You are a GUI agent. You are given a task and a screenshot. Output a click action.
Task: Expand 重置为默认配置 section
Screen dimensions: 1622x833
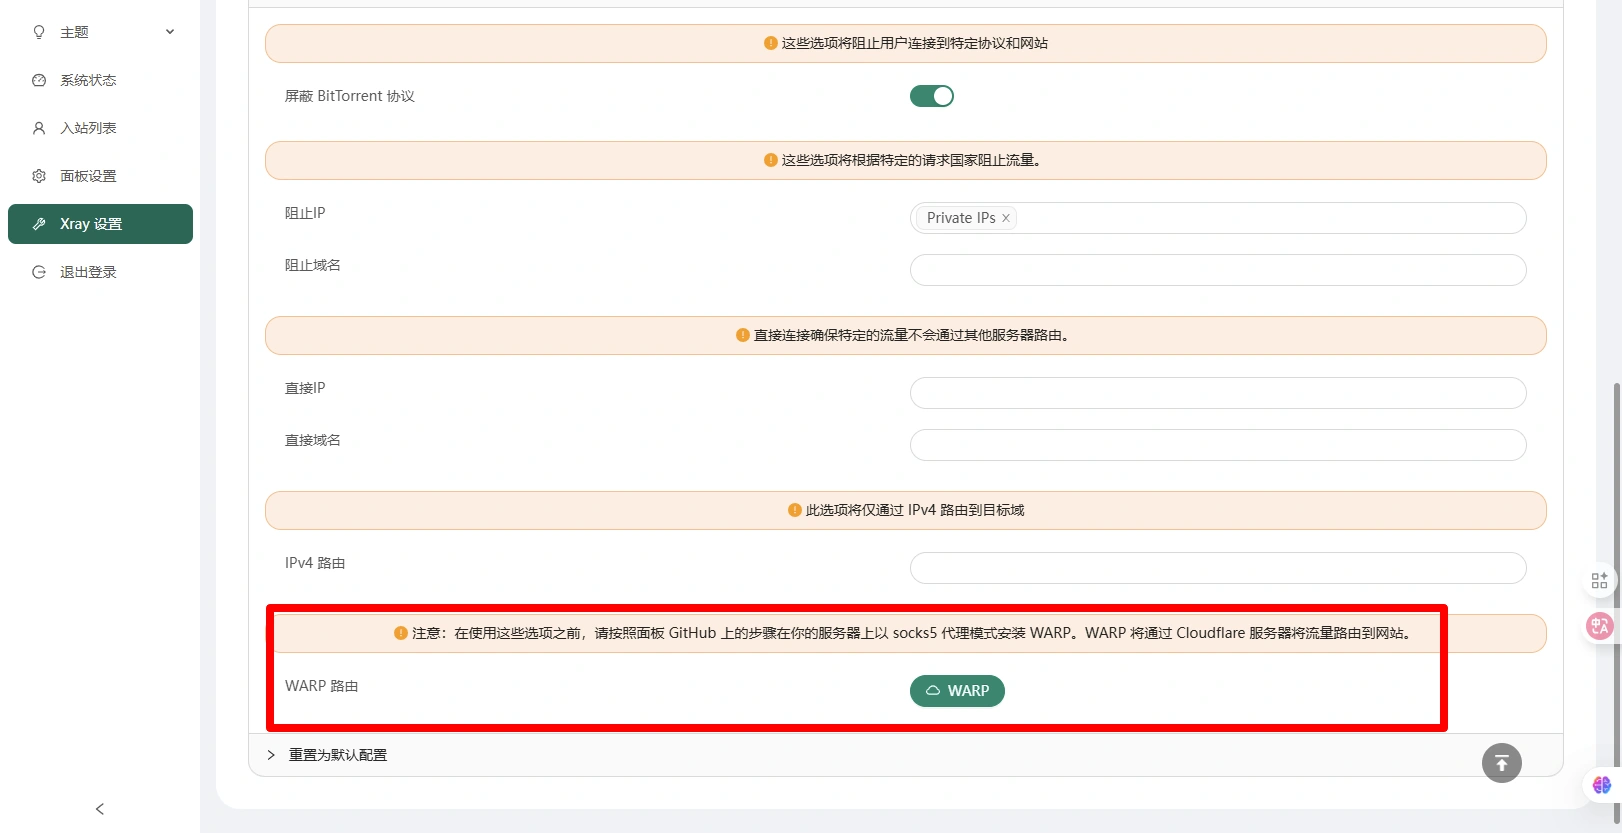(337, 755)
